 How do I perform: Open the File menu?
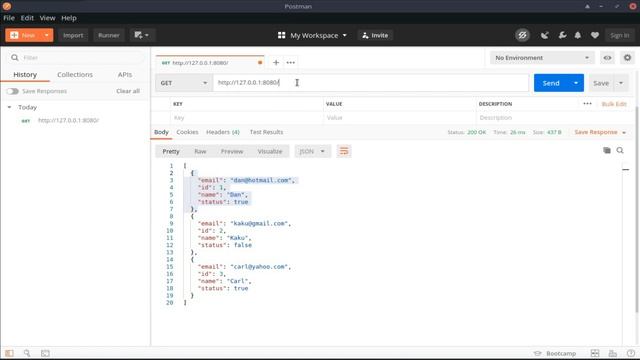tap(9, 18)
